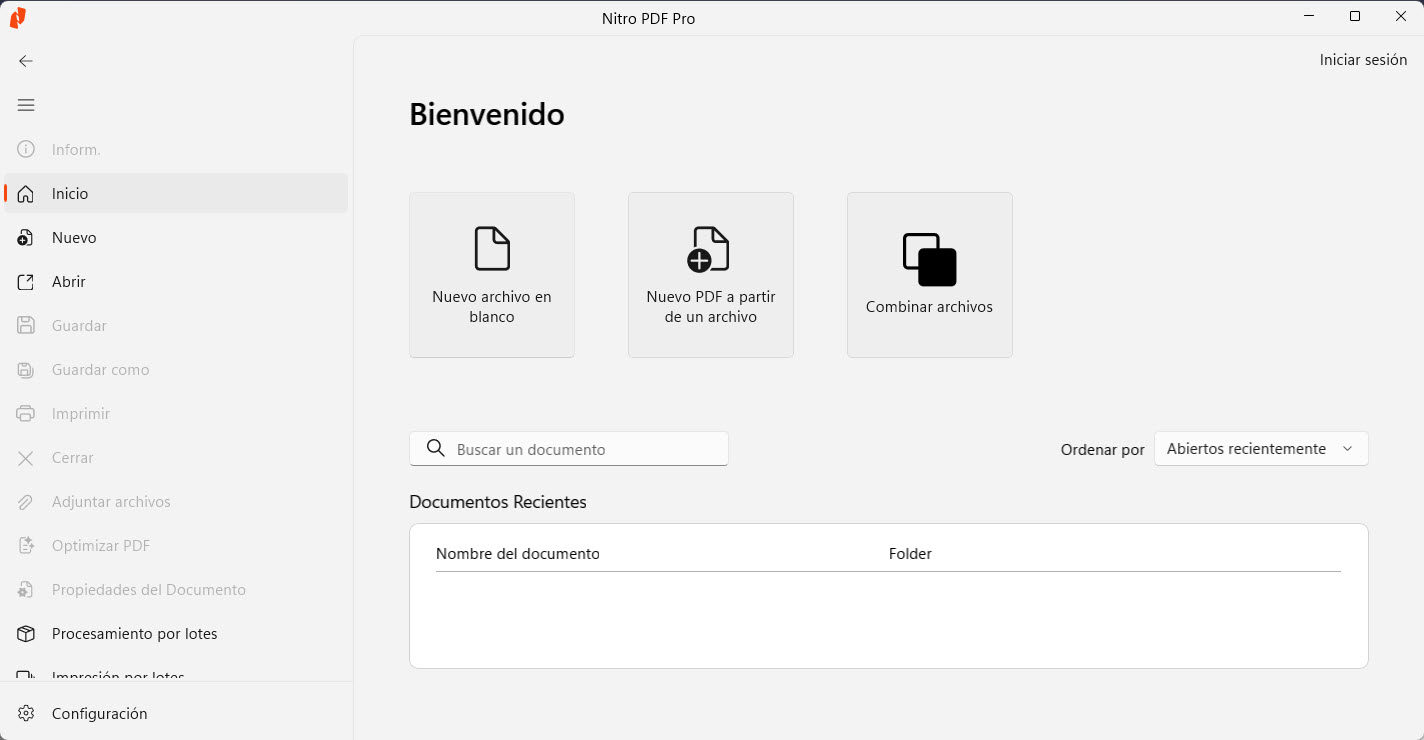Click the Optimizar PDF label

pos(101,546)
